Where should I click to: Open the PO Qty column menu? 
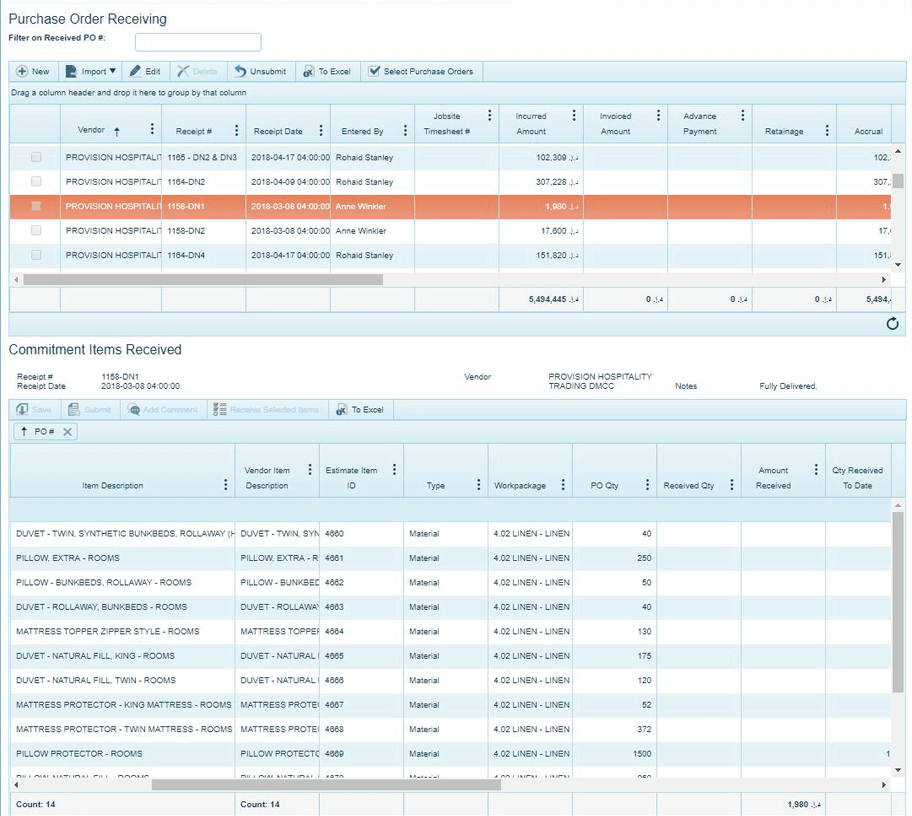(647, 485)
